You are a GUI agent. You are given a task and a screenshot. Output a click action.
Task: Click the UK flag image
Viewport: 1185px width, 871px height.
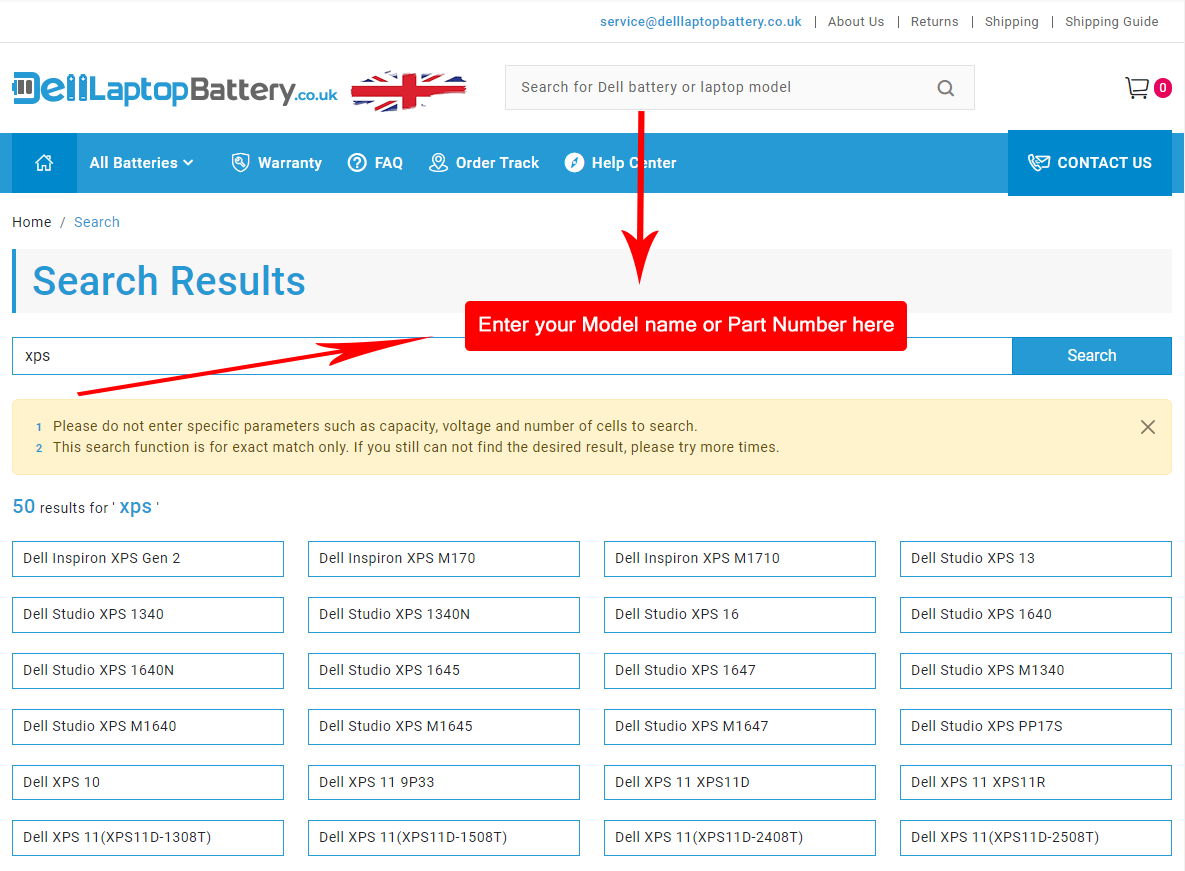[409, 91]
